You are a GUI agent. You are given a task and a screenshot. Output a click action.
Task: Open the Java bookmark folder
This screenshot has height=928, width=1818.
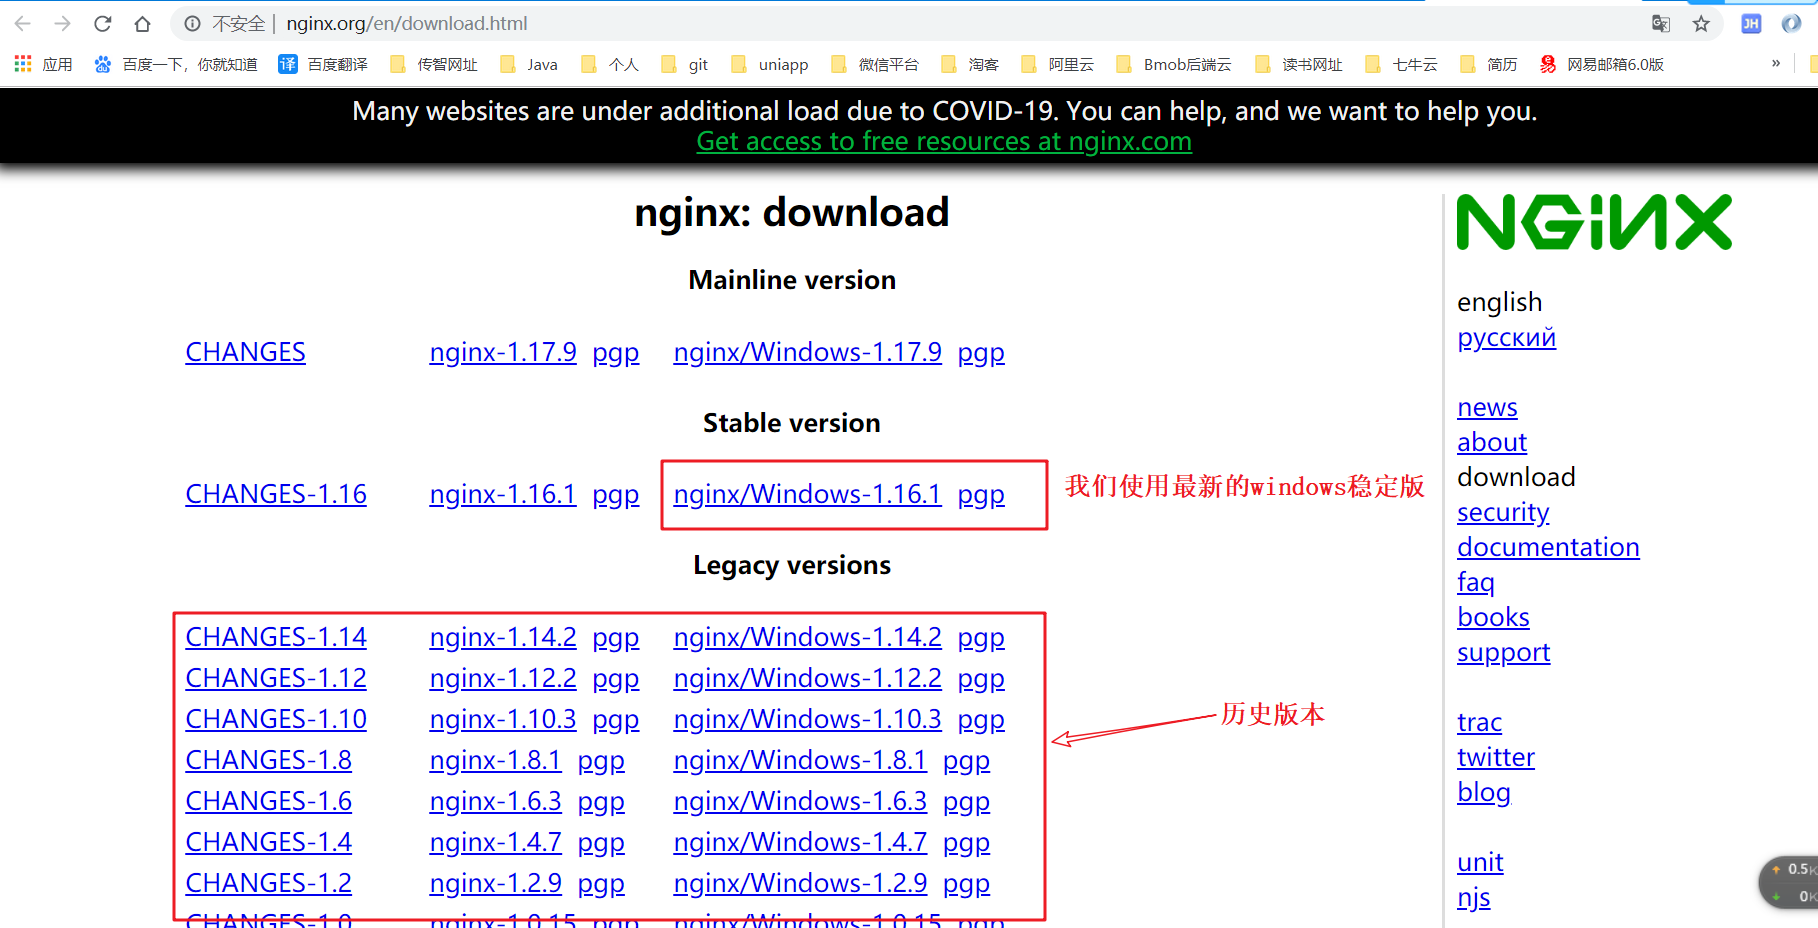click(529, 64)
